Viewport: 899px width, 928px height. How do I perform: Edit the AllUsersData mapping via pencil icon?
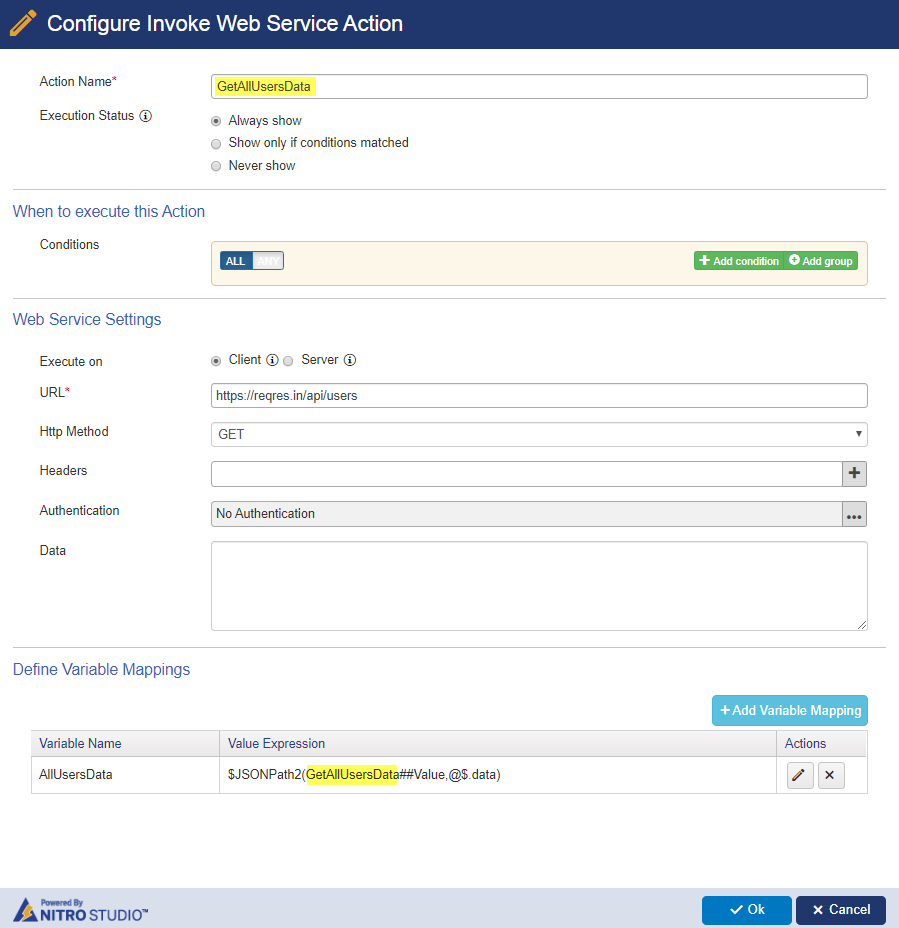[800, 775]
